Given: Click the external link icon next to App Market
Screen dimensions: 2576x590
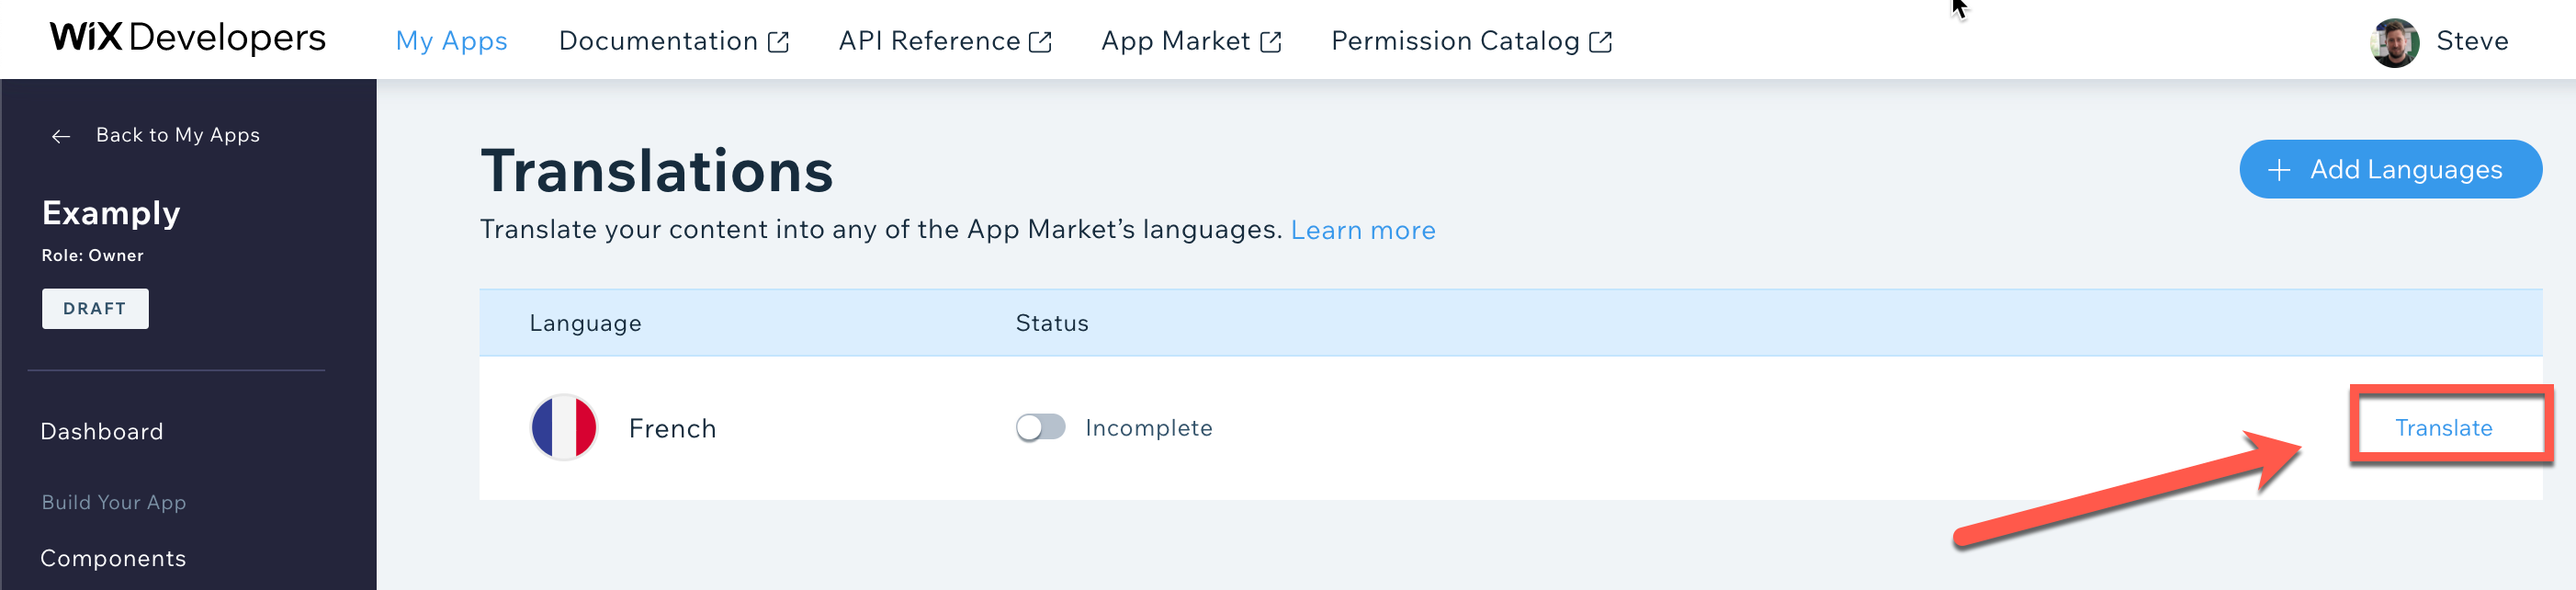Looking at the screenshot, I should [x=1270, y=42].
